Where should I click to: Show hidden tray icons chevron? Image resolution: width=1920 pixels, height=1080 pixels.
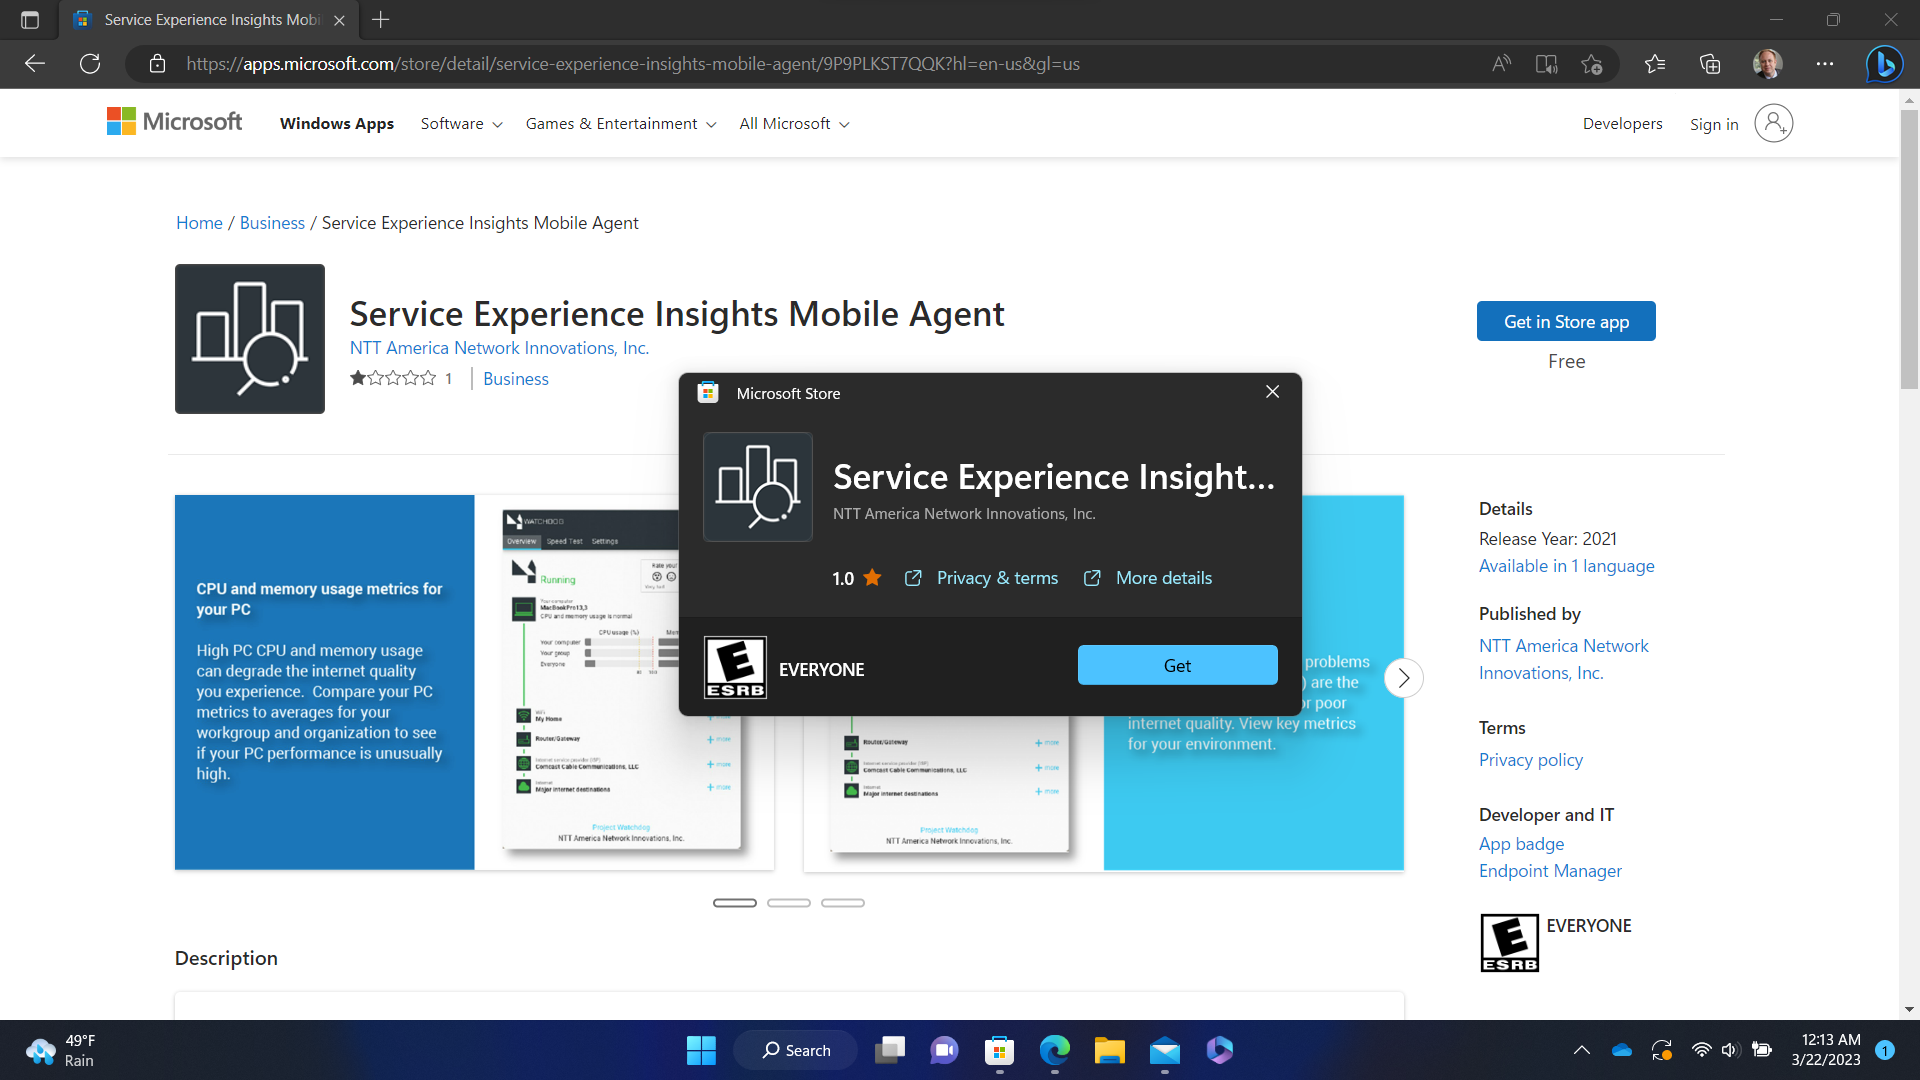[x=1581, y=1050]
